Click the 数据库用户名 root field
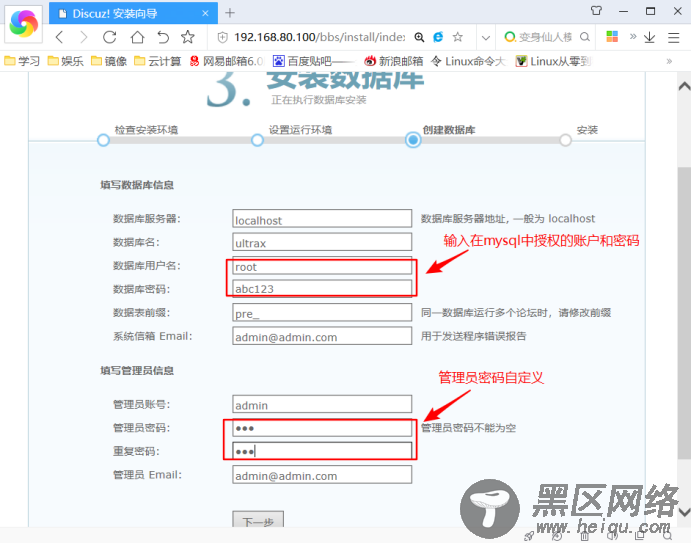Viewport: 692px width, 544px height. tap(322, 266)
